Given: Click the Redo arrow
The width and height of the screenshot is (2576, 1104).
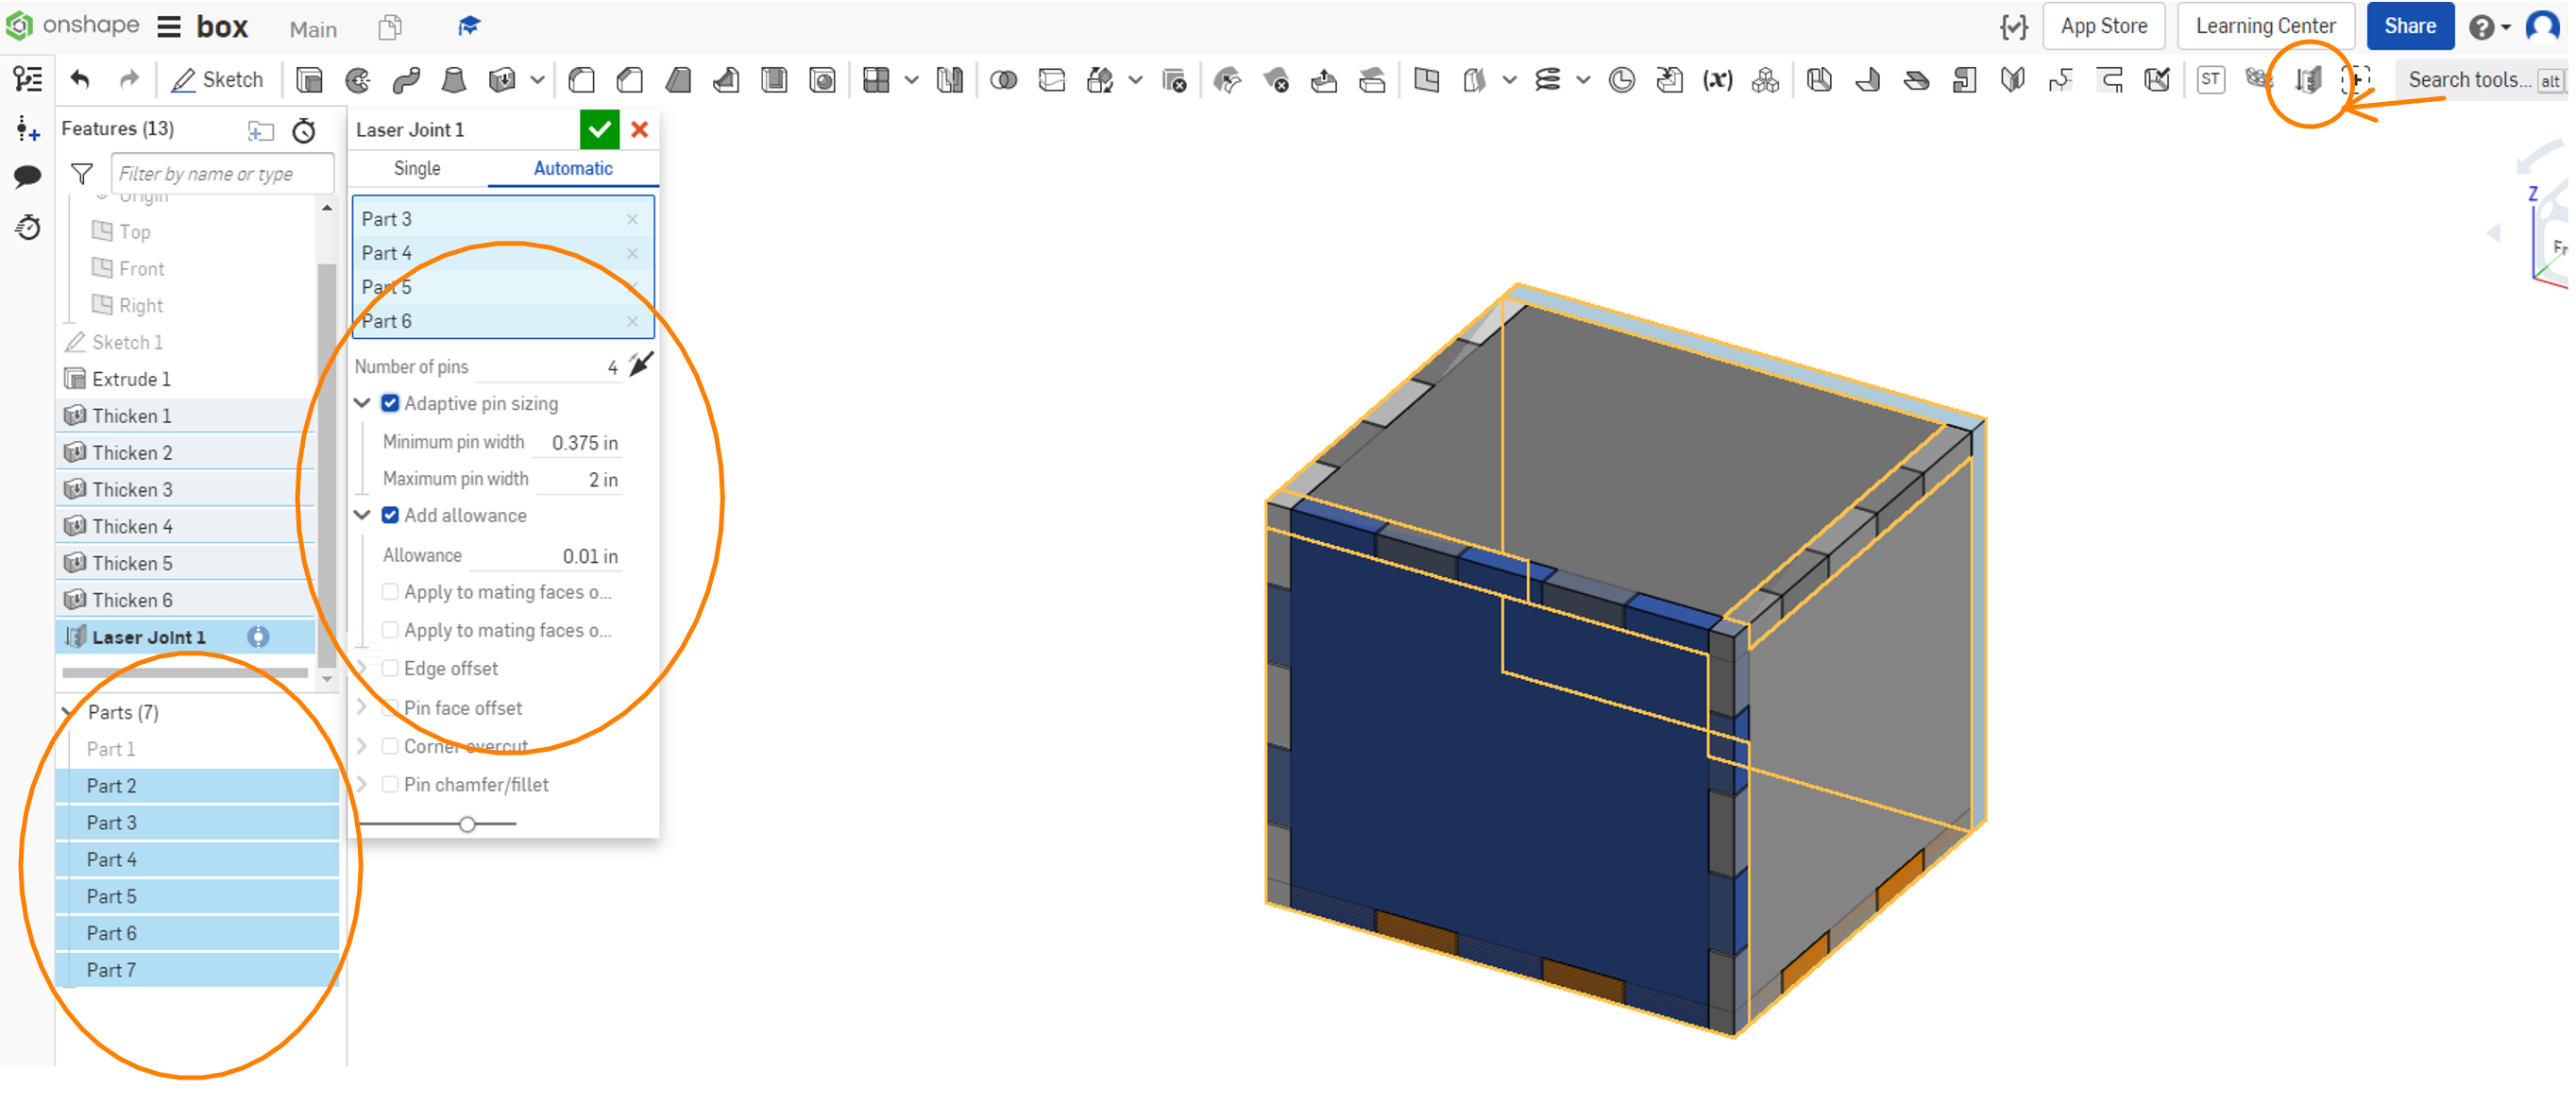Looking at the screenshot, I should coord(129,80).
